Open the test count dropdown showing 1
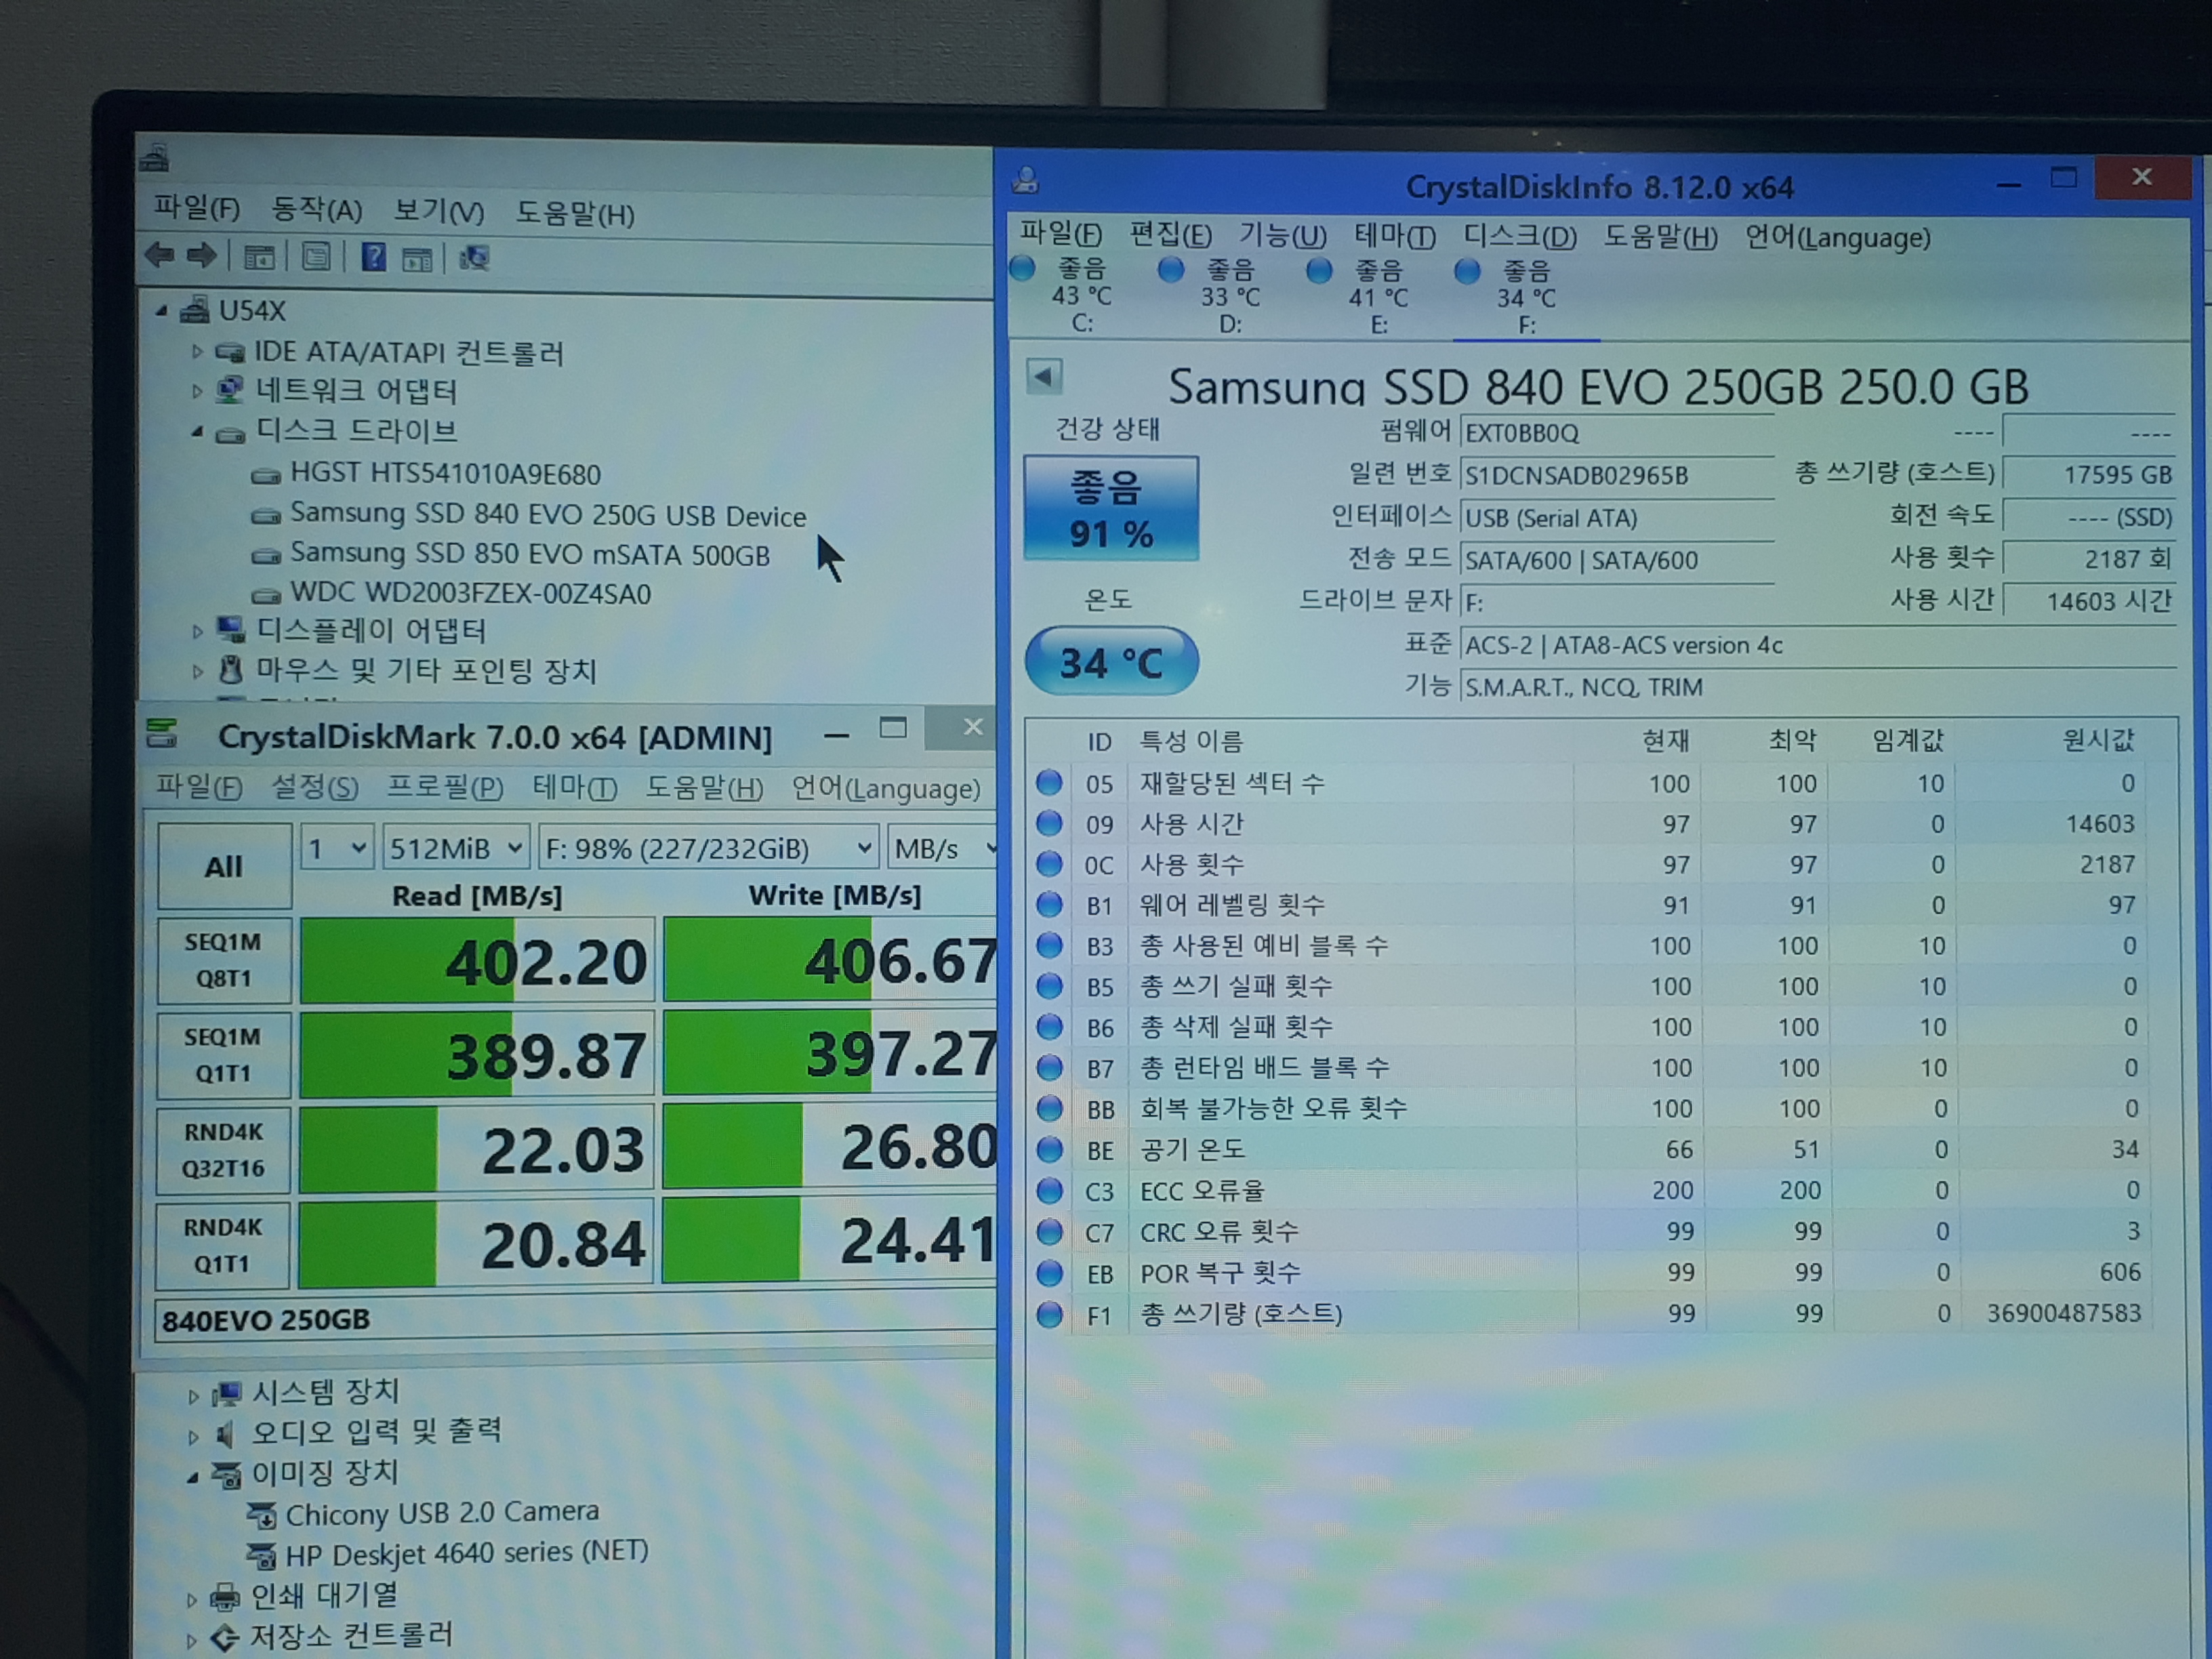Image resolution: width=2212 pixels, height=1659 pixels. (337, 849)
